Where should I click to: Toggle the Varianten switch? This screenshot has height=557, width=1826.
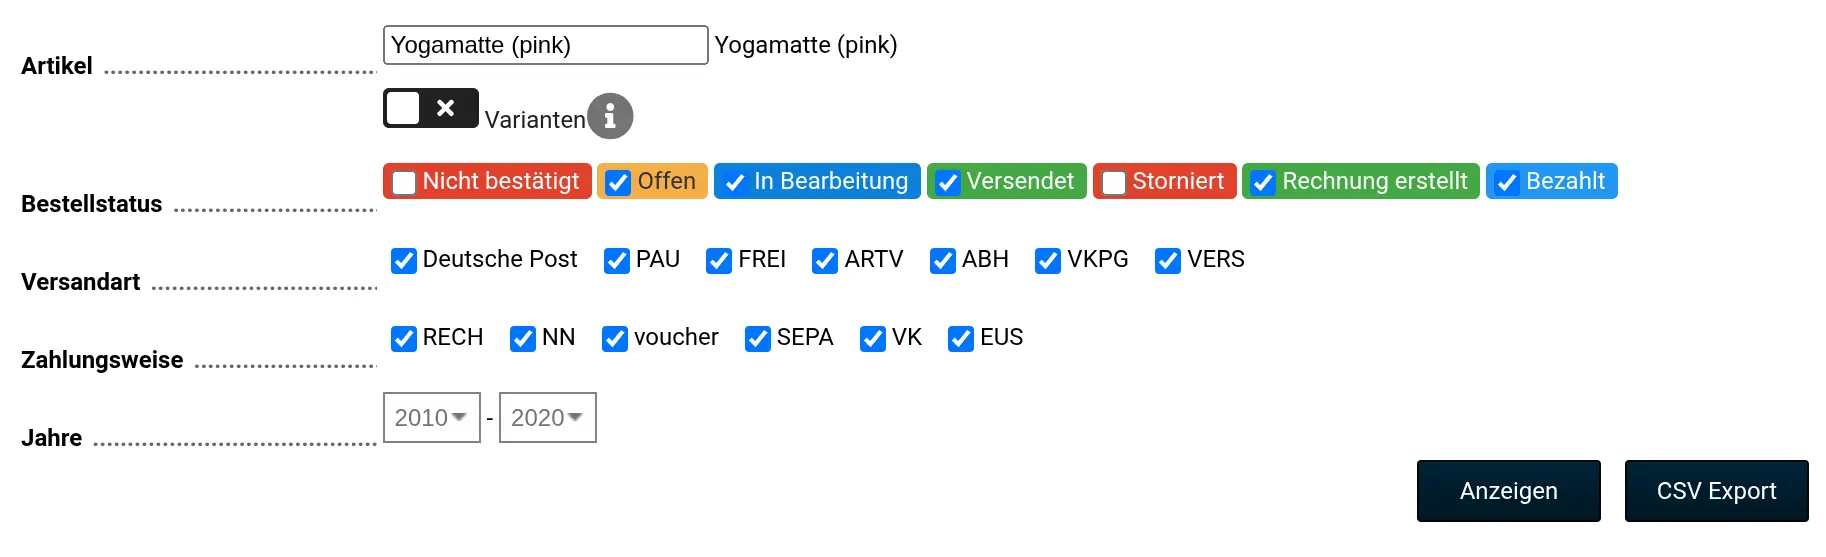click(x=431, y=108)
